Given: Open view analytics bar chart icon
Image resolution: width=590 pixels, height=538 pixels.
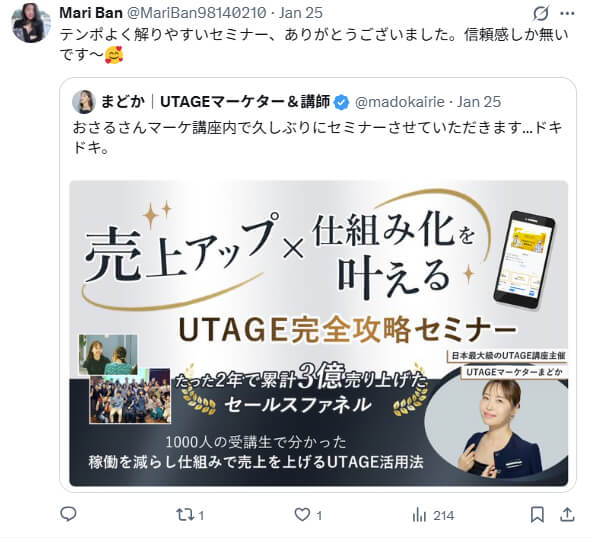Looking at the screenshot, I should [419, 515].
